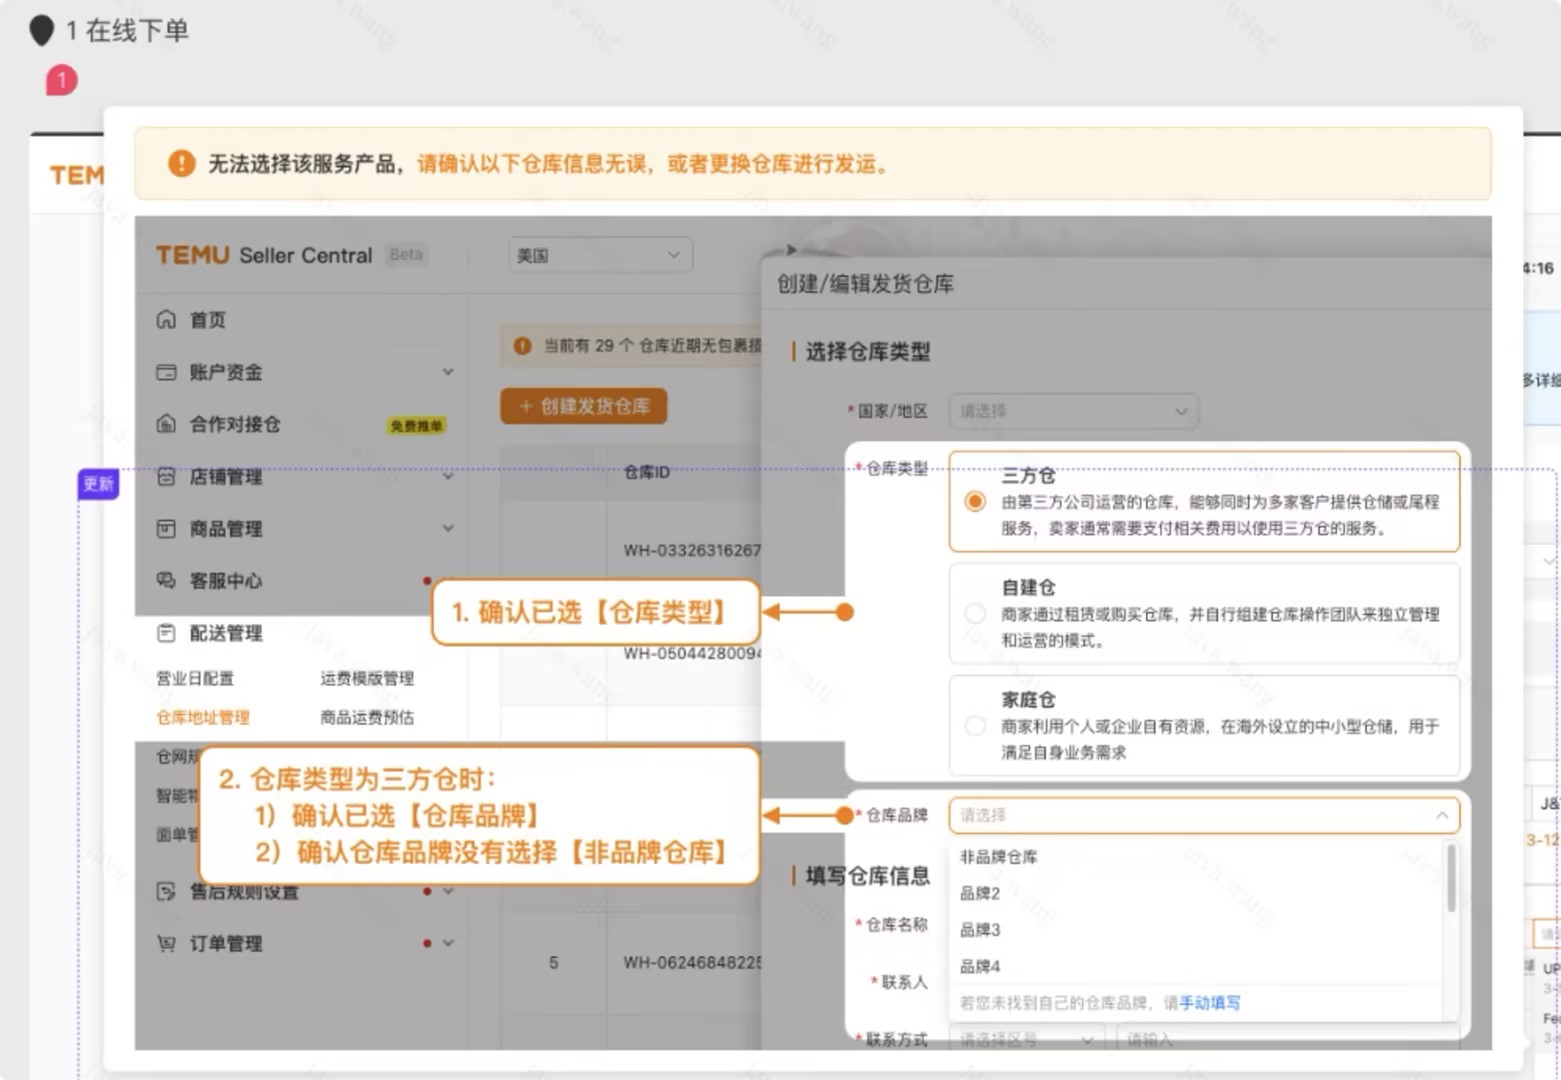Click the 商品管理 product icon
Screen dimensions: 1561x1080
click(x=166, y=529)
